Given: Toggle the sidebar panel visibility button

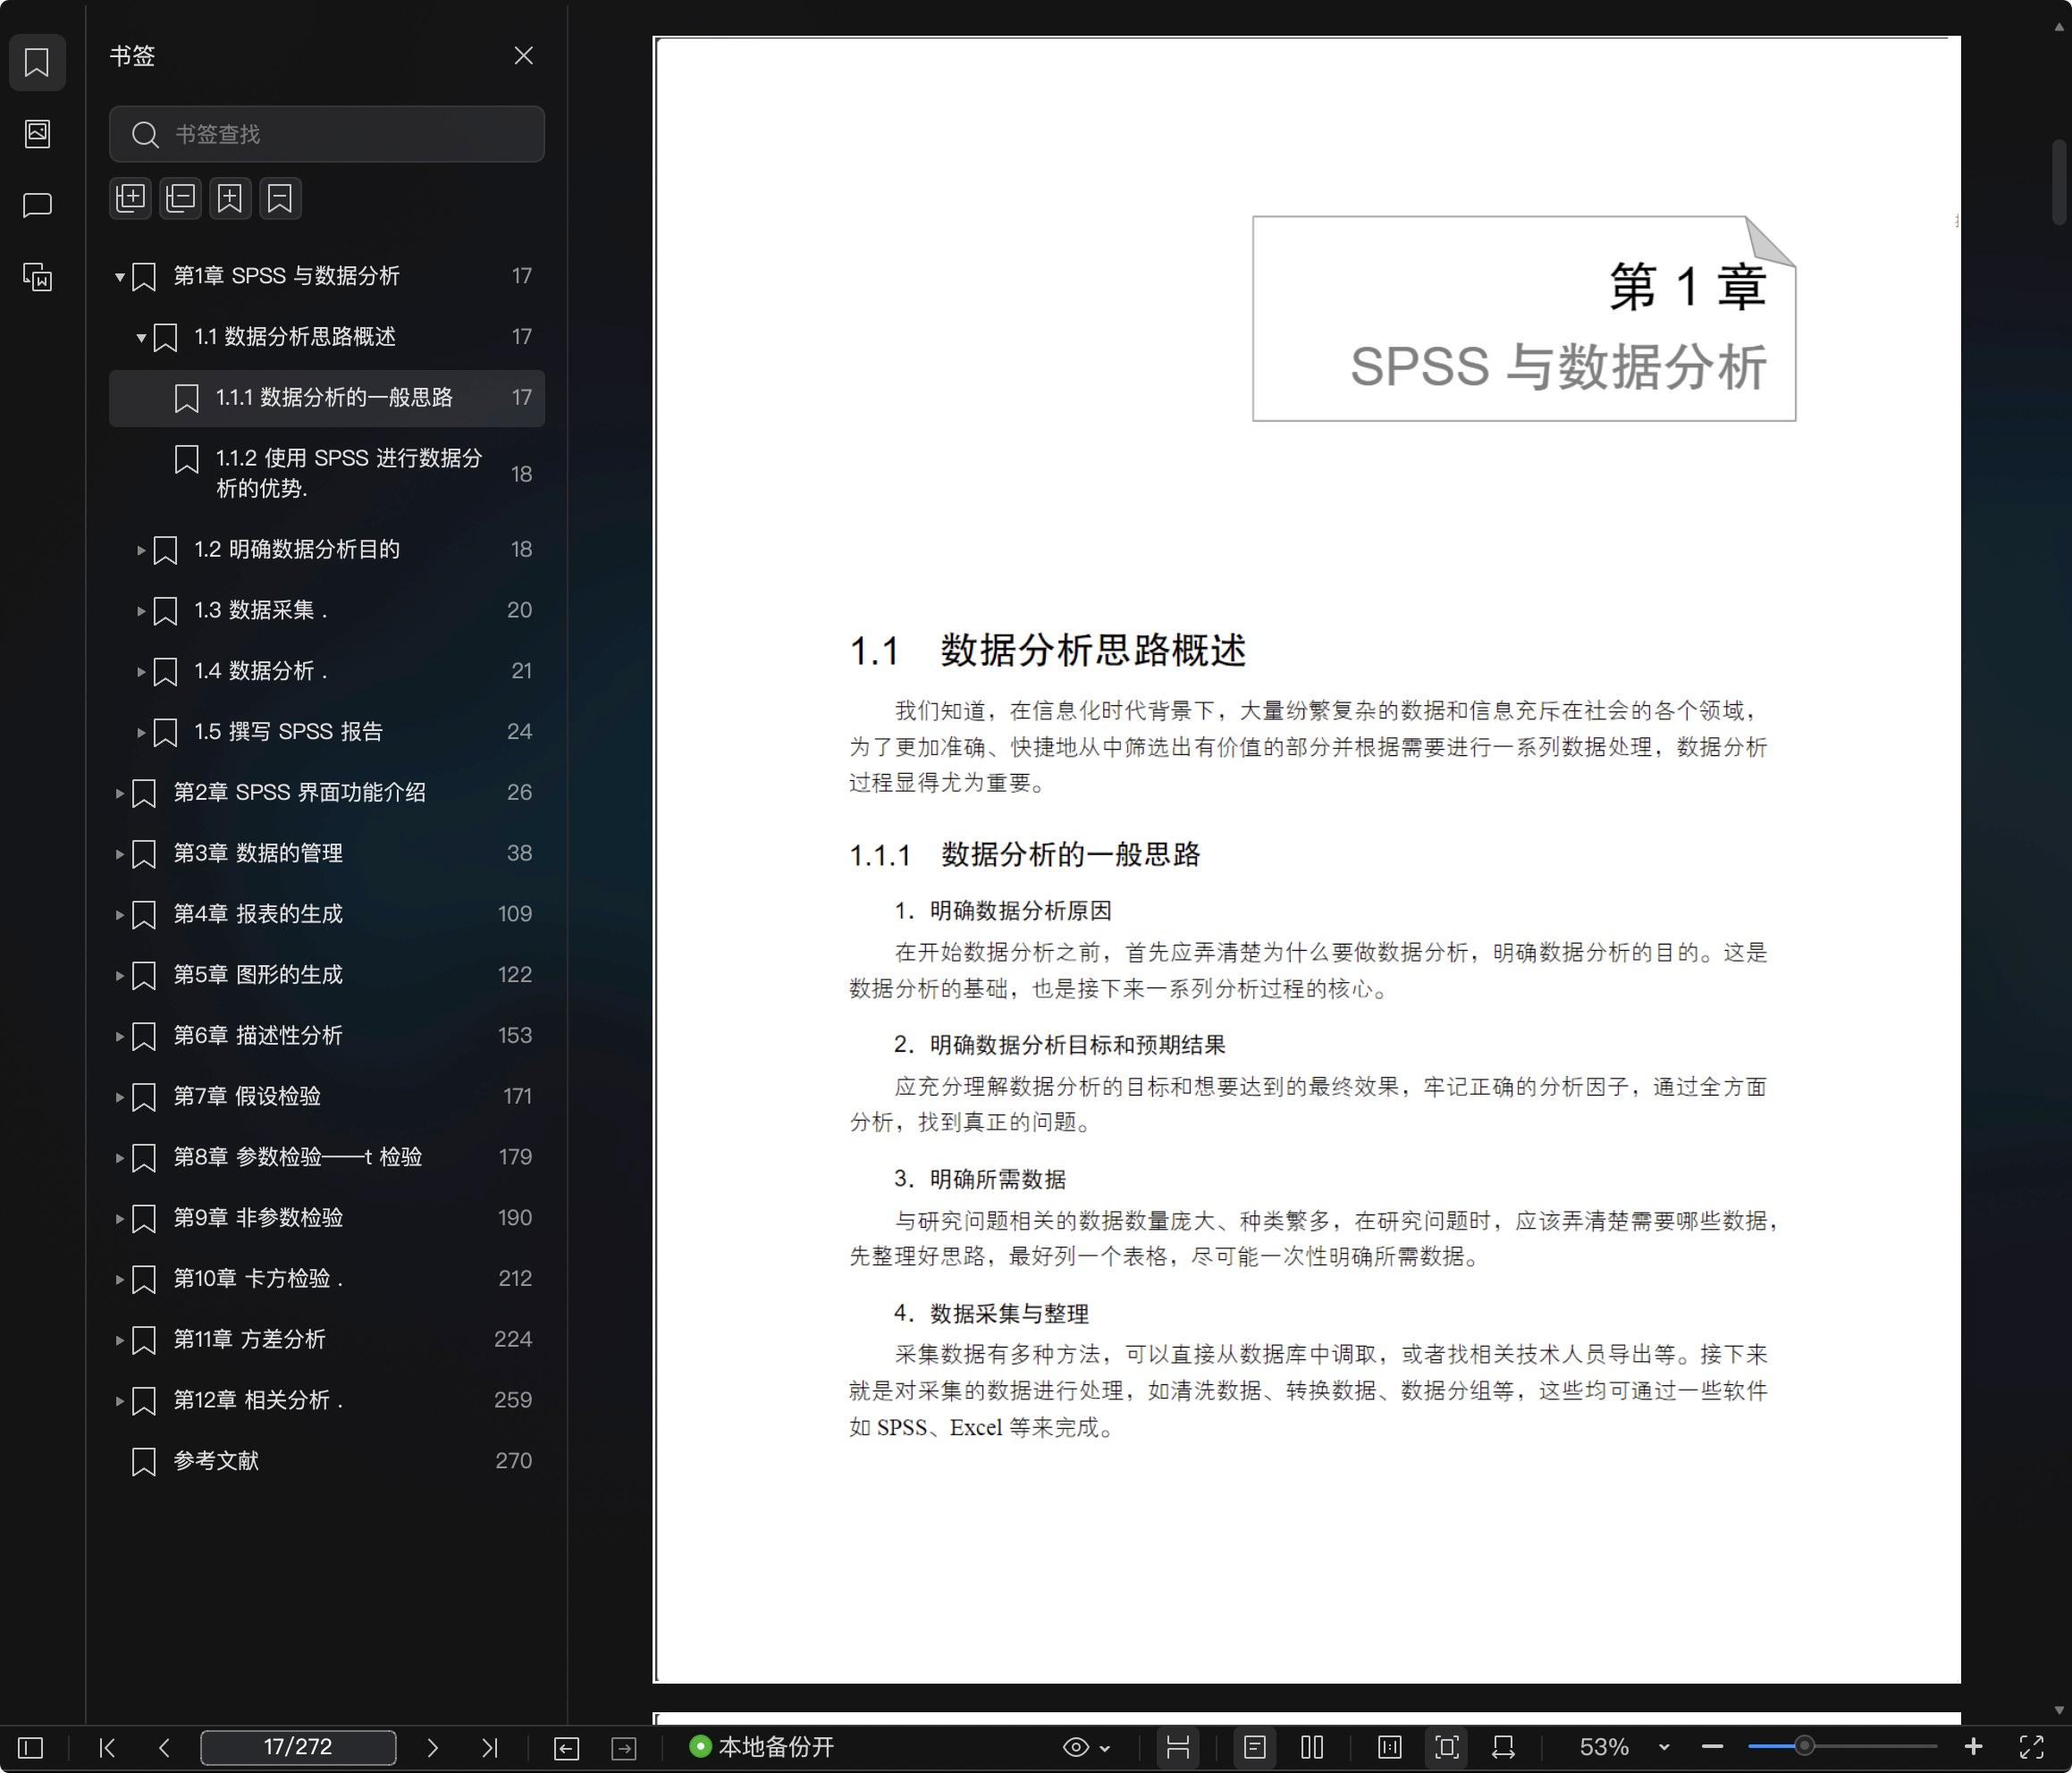Looking at the screenshot, I should click(31, 1747).
